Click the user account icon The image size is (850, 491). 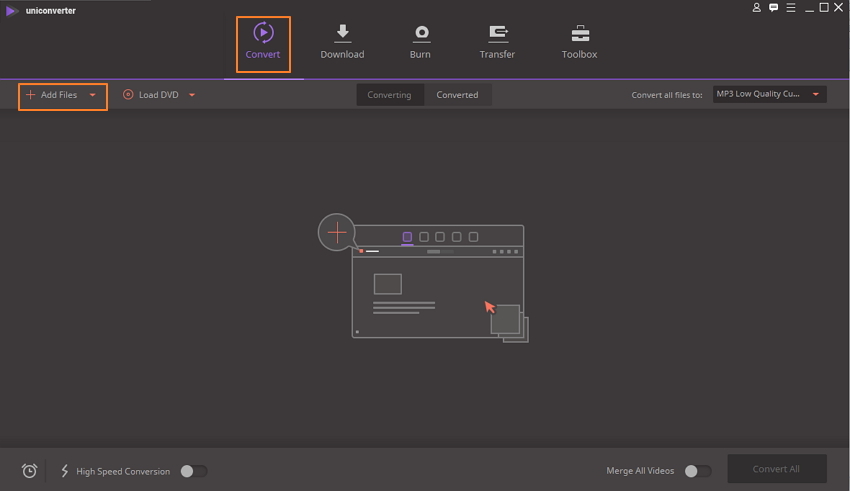[x=756, y=8]
